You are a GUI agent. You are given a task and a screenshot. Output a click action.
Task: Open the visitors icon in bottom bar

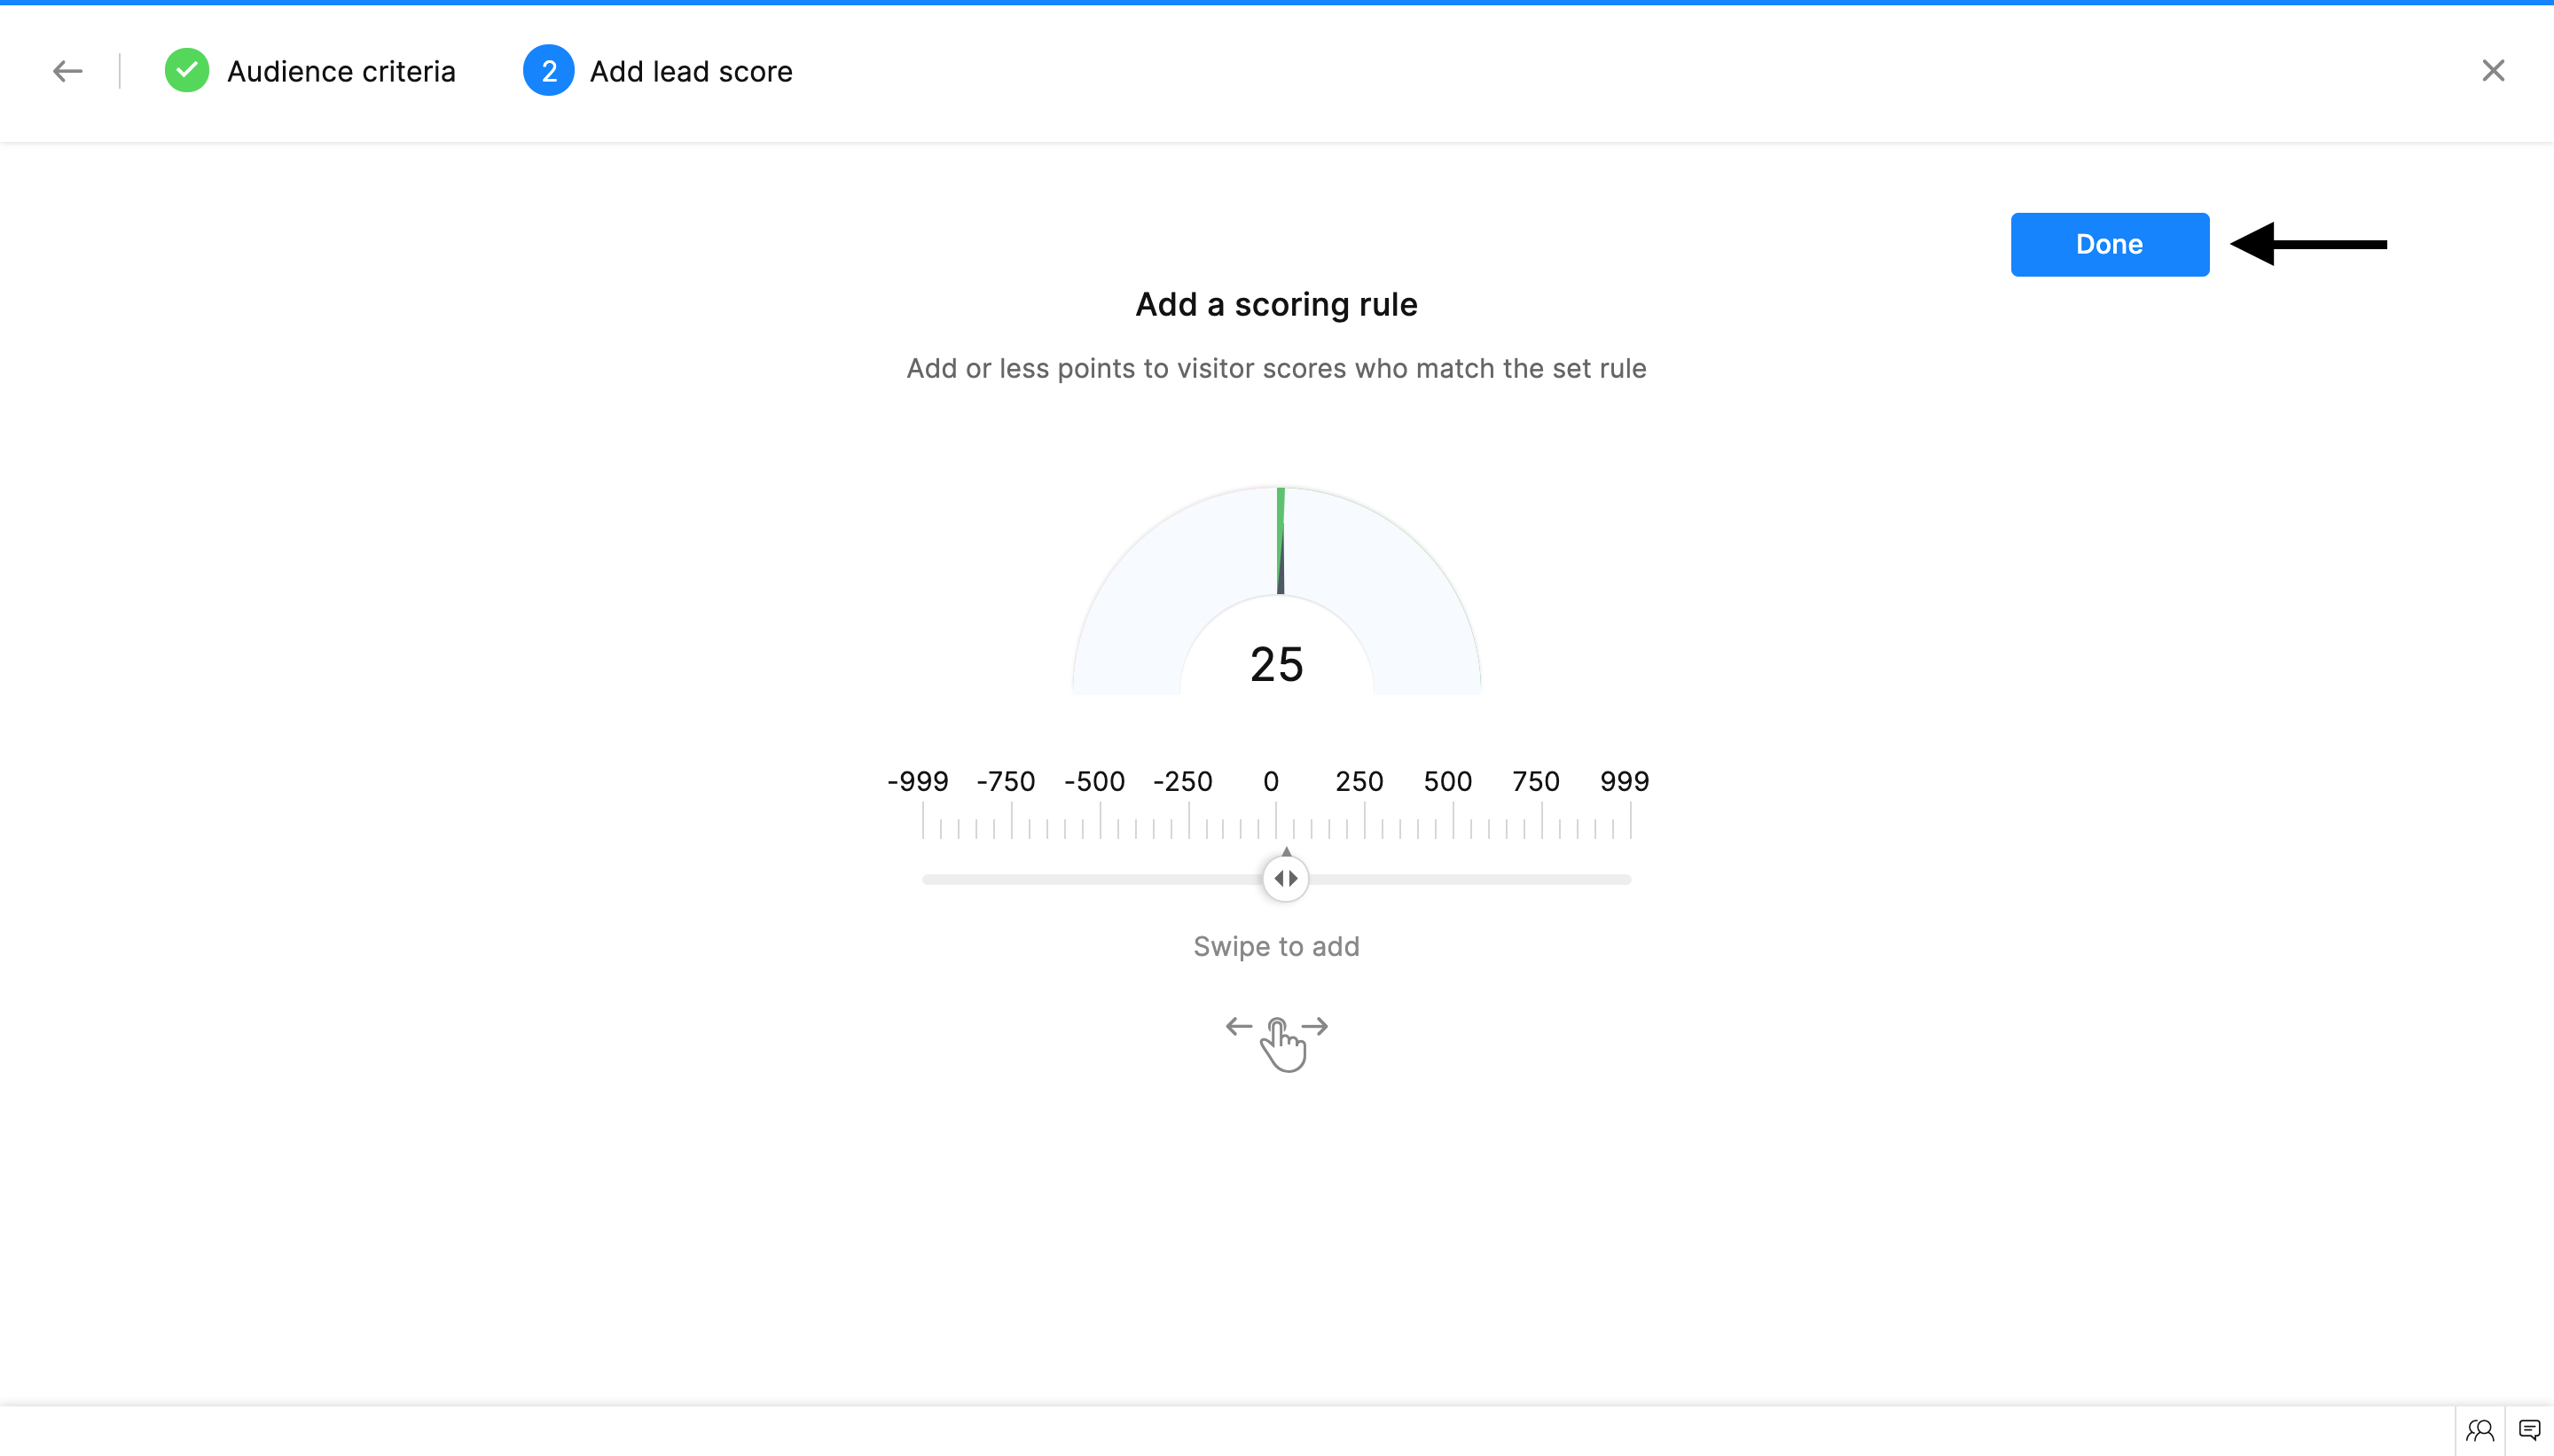coord(2479,1430)
